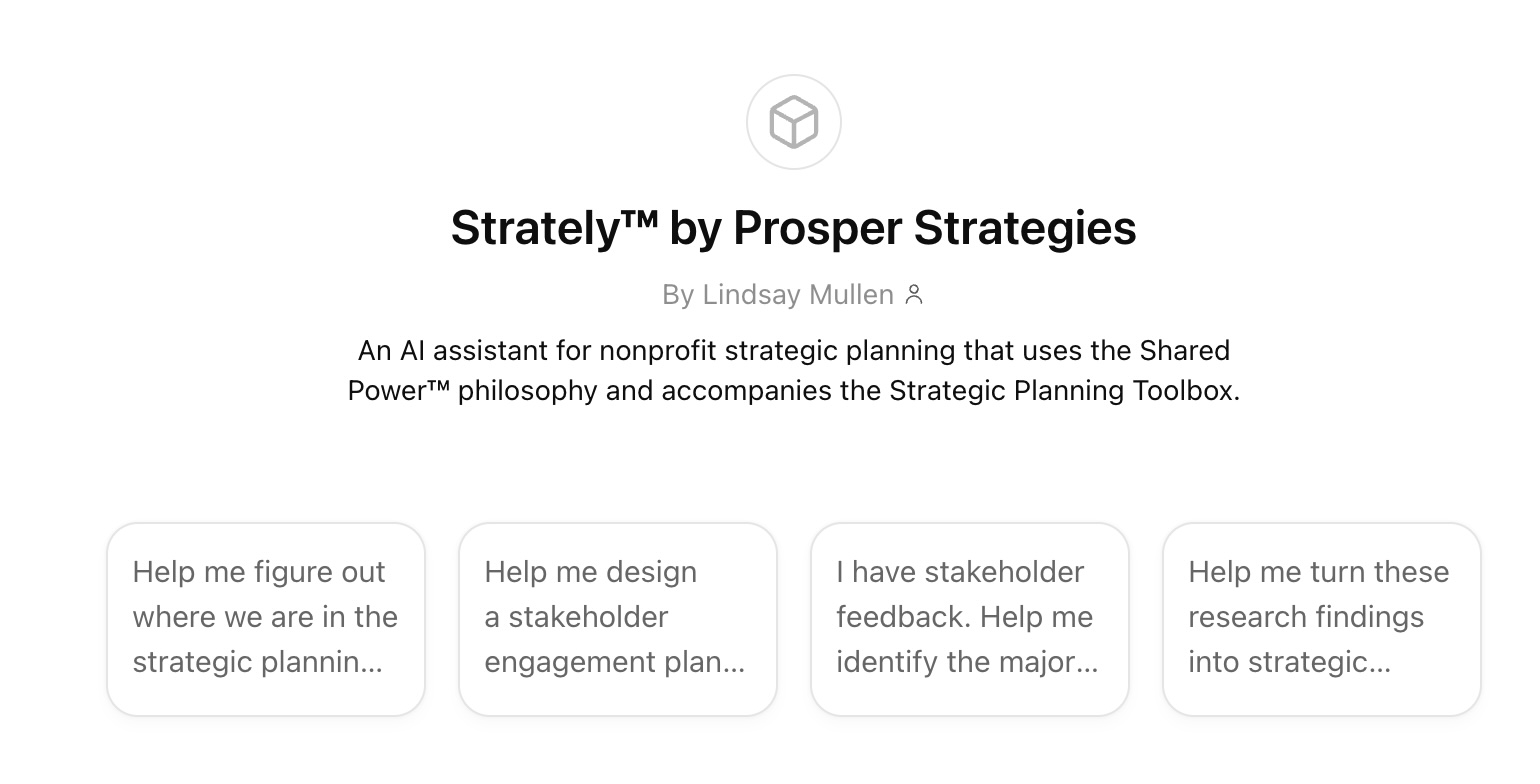Choose the "Help me design a stakeholder engagement plan" card
The width and height of the screenshot is (1540, 784).
pyautogui.click(x=618, y=618)
